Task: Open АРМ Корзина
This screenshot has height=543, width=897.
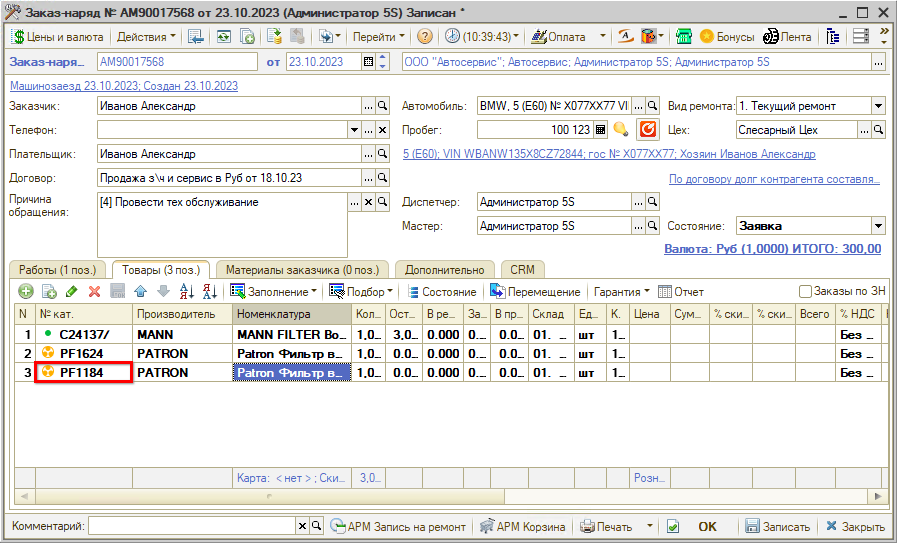Action: (x=522, y=526)
